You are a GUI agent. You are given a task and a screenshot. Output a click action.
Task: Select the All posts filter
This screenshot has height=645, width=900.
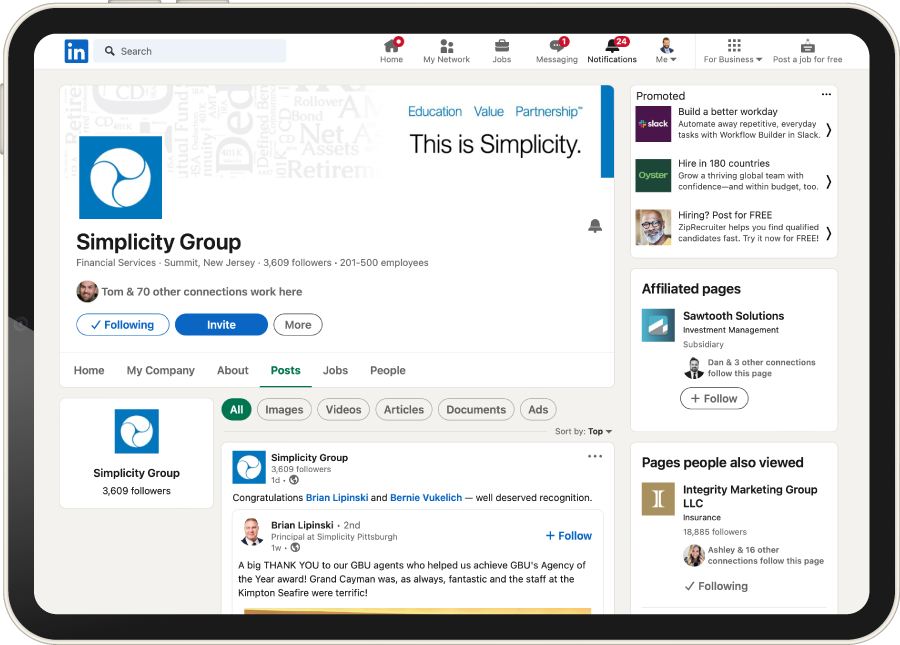pyautogui.click(x=236, y=410)
